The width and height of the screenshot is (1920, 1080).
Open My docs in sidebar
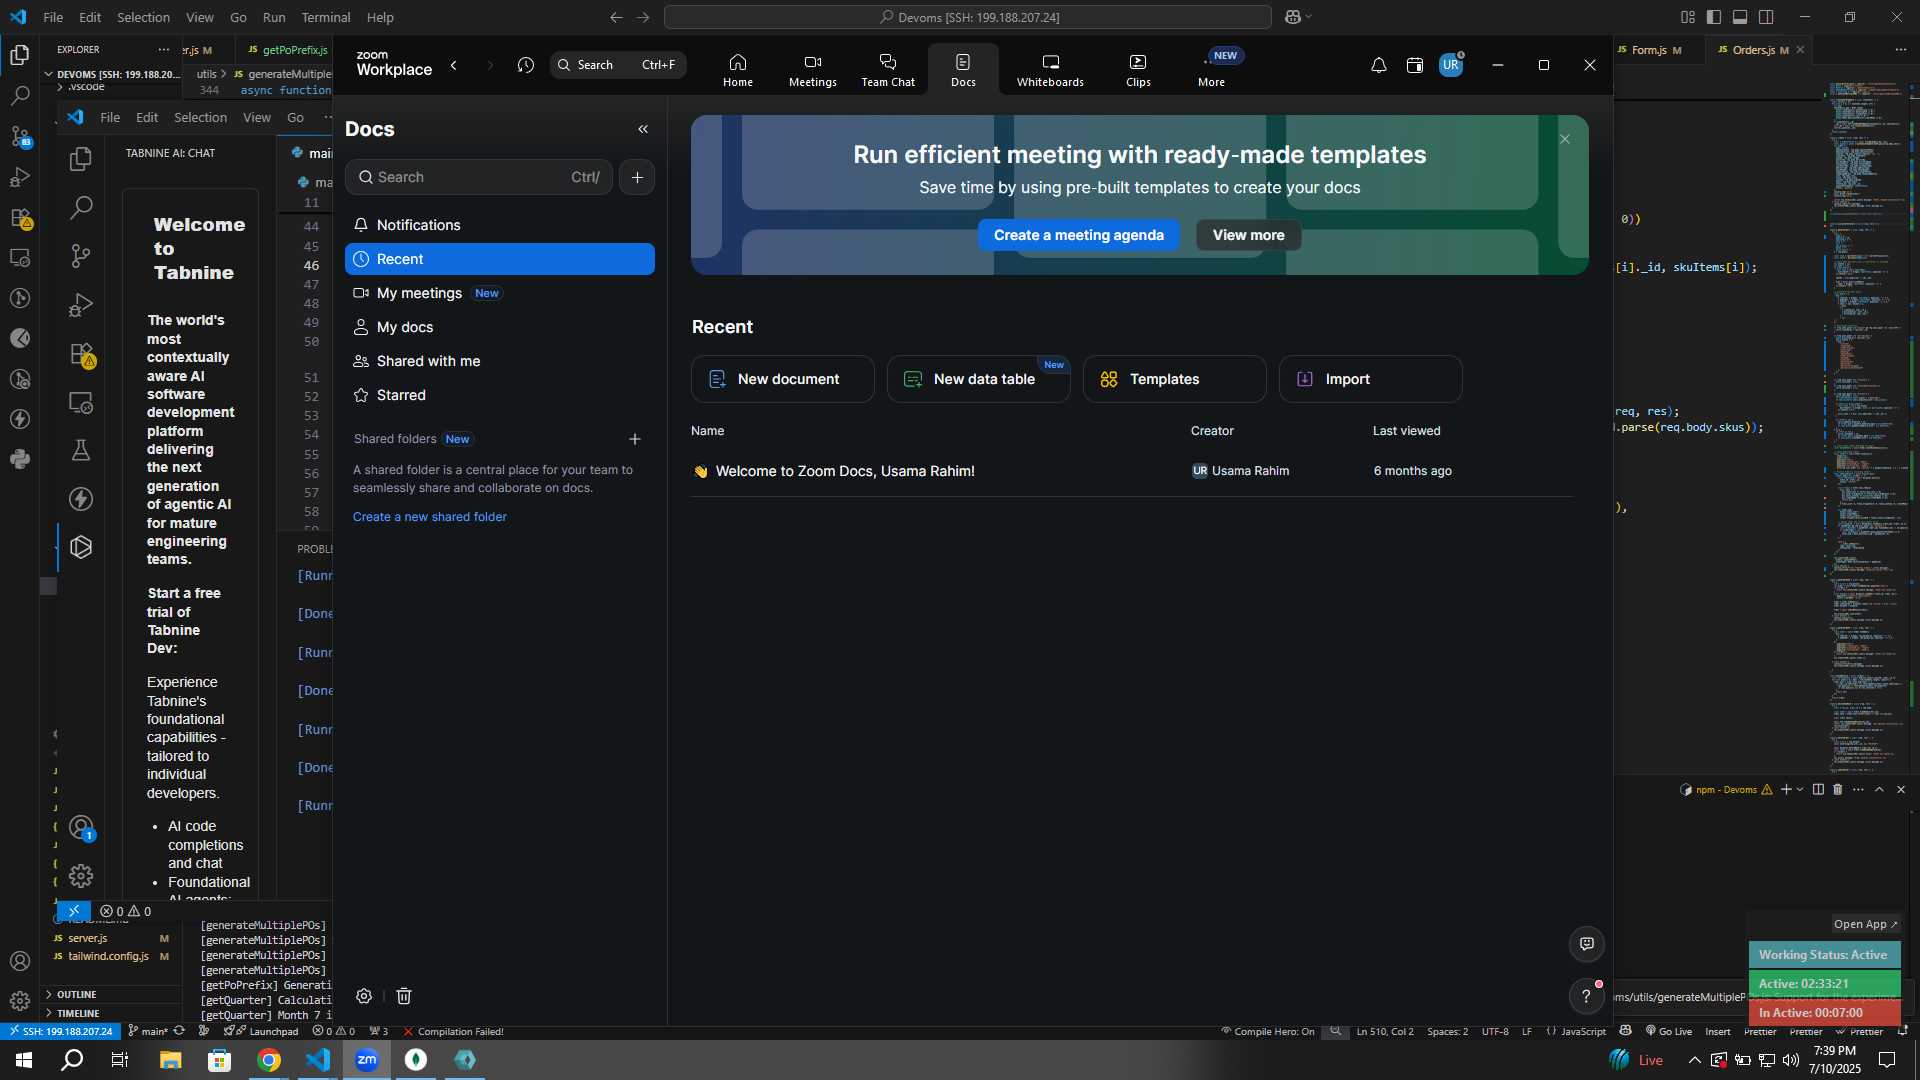pos(500,327)
